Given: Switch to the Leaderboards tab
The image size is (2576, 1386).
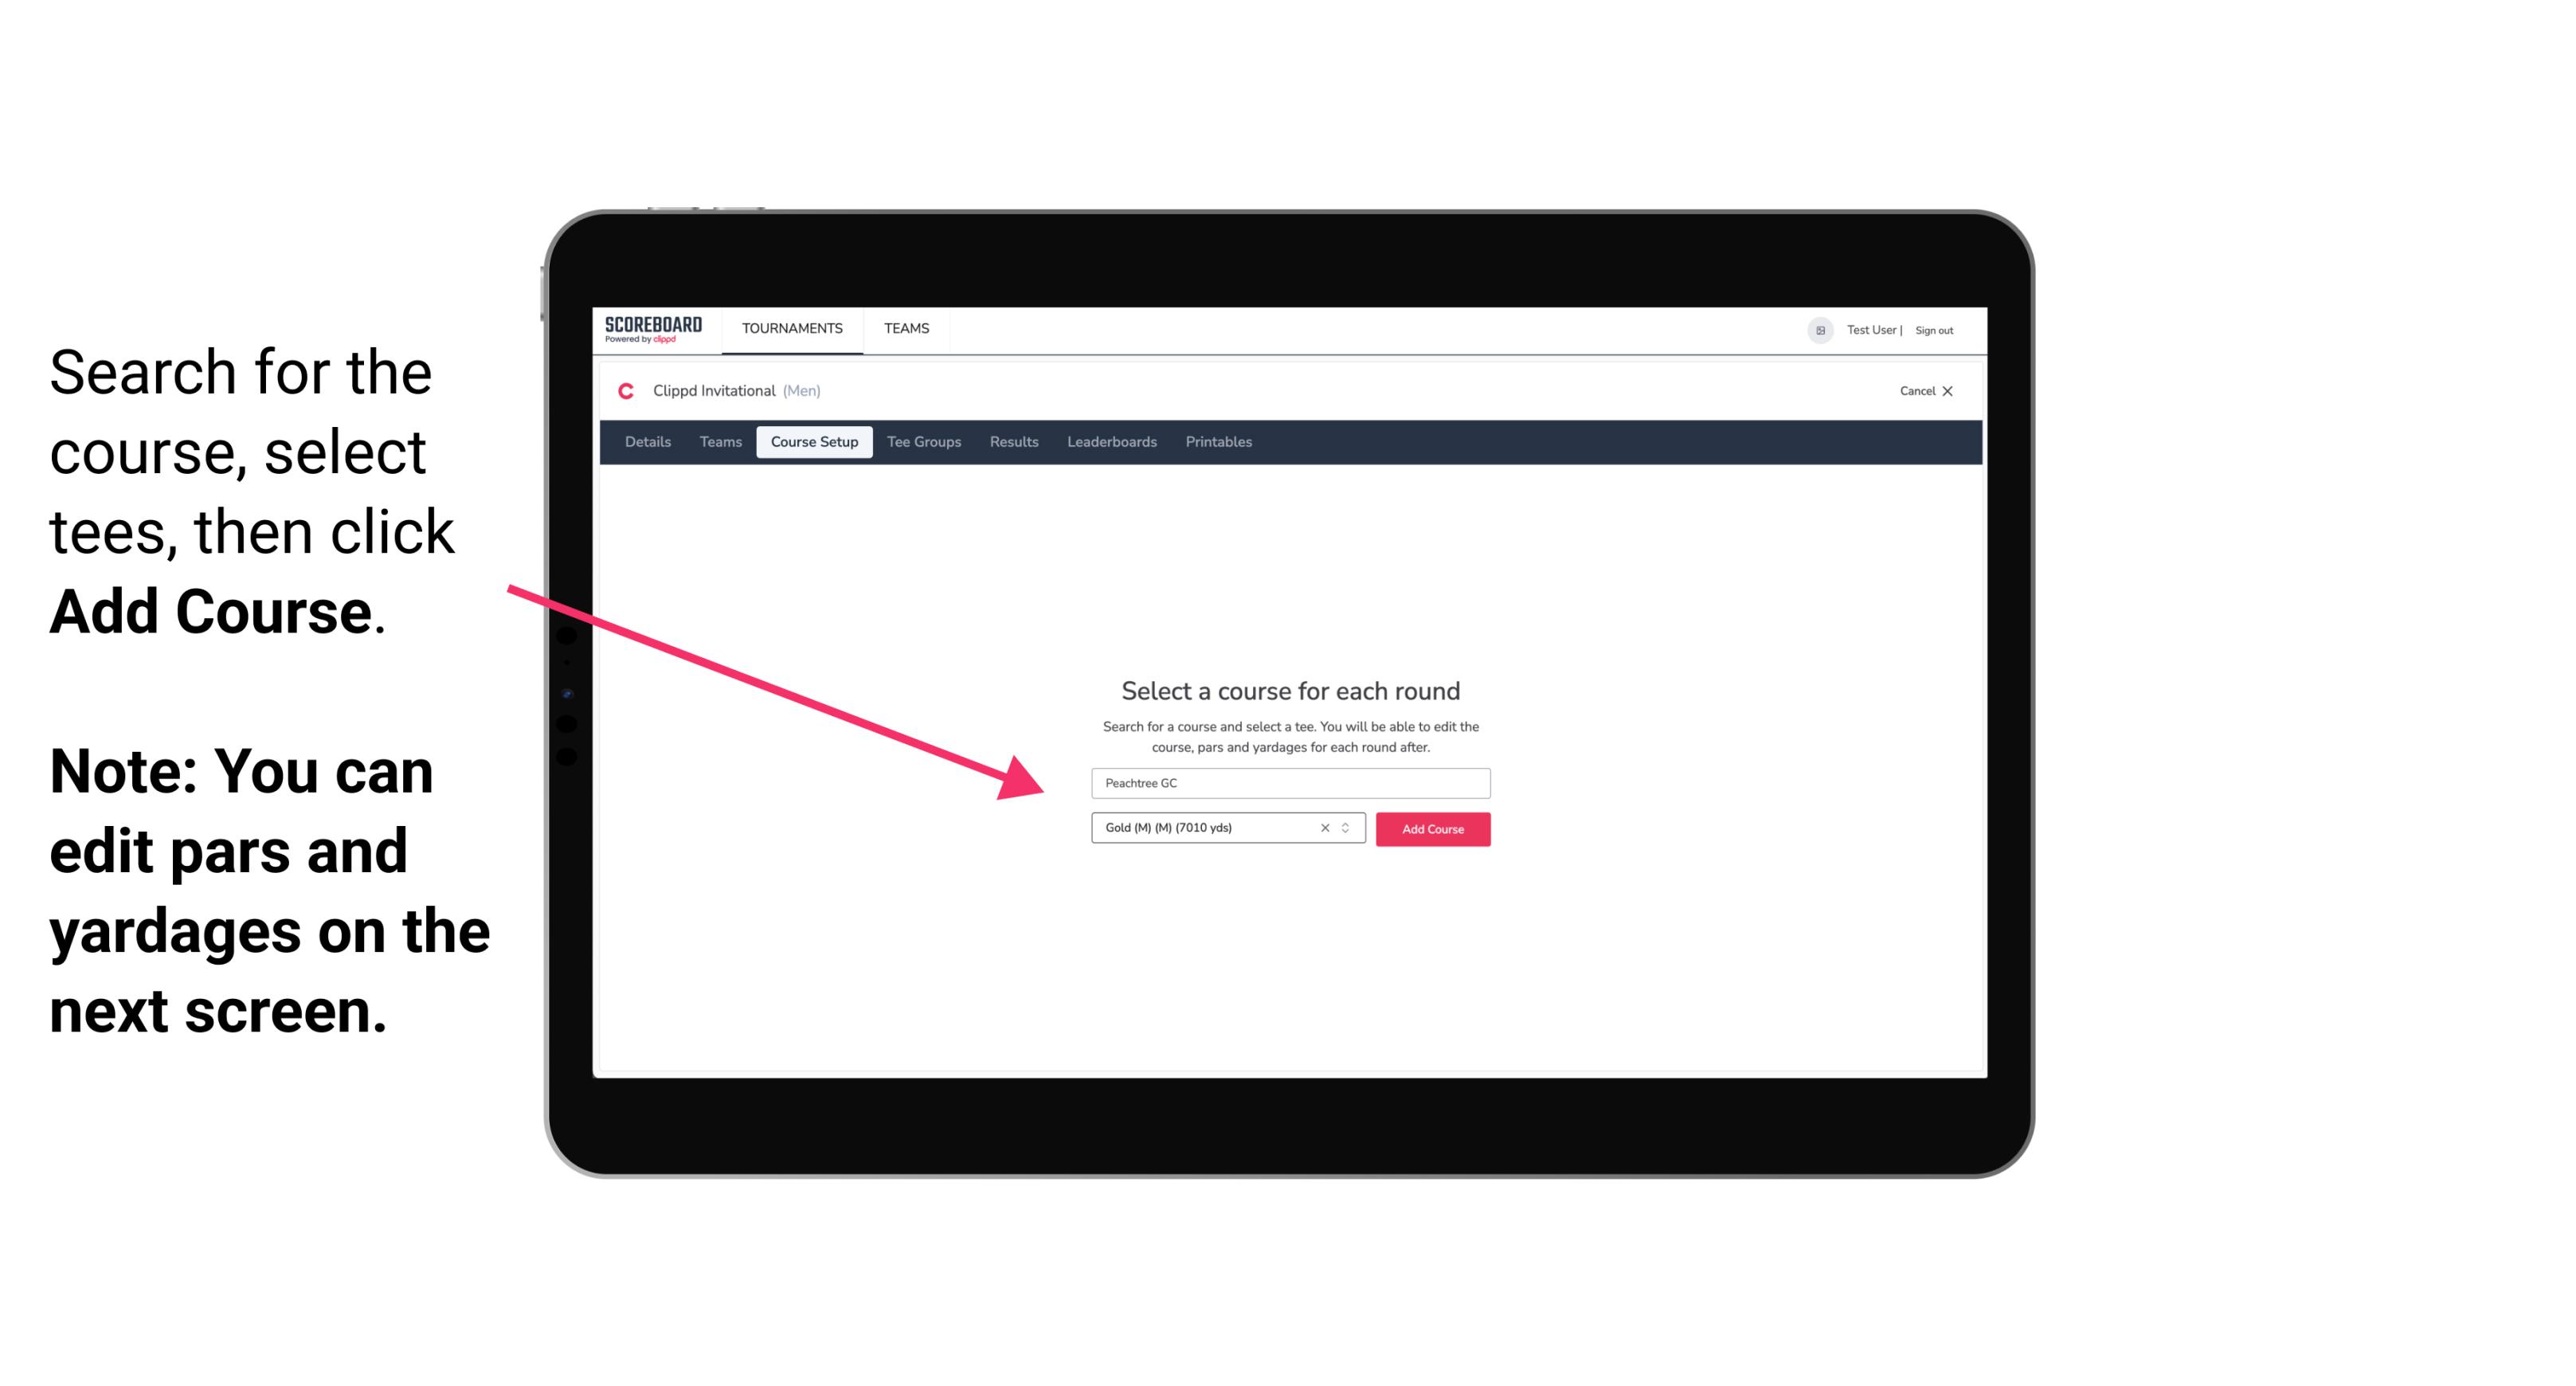Looking at the screenshot, I should [1110, 442].
